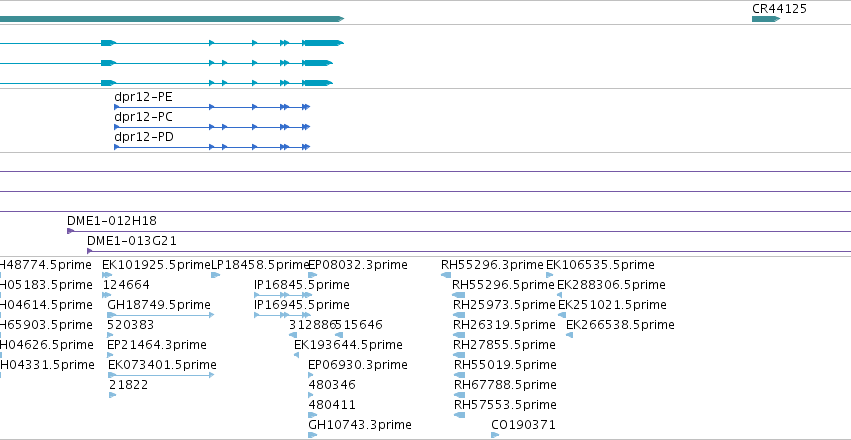Select the EP06930.3prime EST label
The height and width of the screenshot is (440, 851).
[x=358, y=365]
